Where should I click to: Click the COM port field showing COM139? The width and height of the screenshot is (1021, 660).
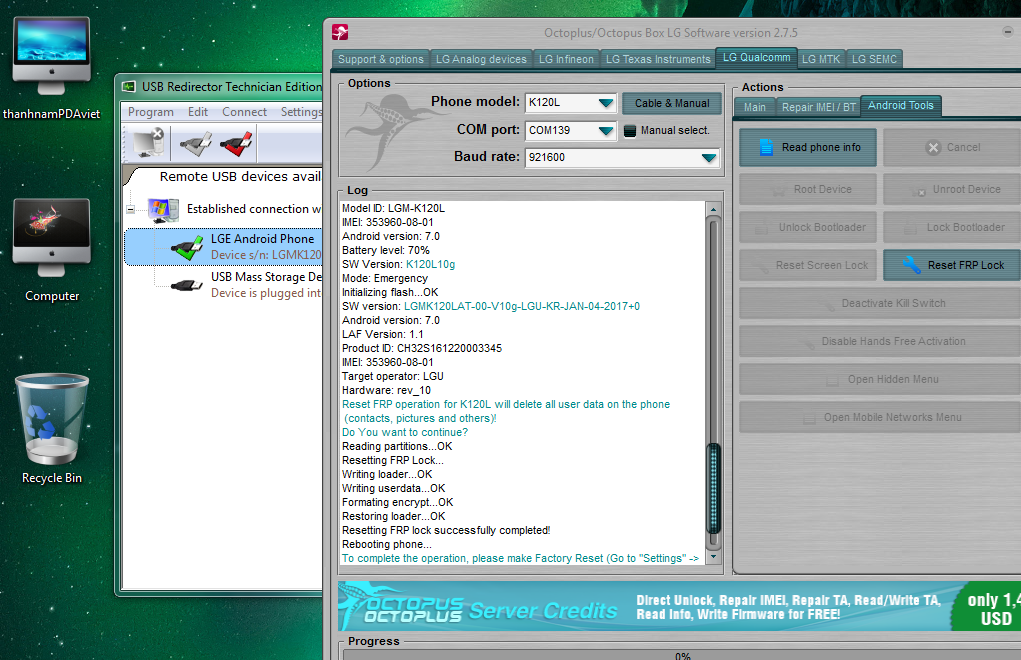[570, 130]
